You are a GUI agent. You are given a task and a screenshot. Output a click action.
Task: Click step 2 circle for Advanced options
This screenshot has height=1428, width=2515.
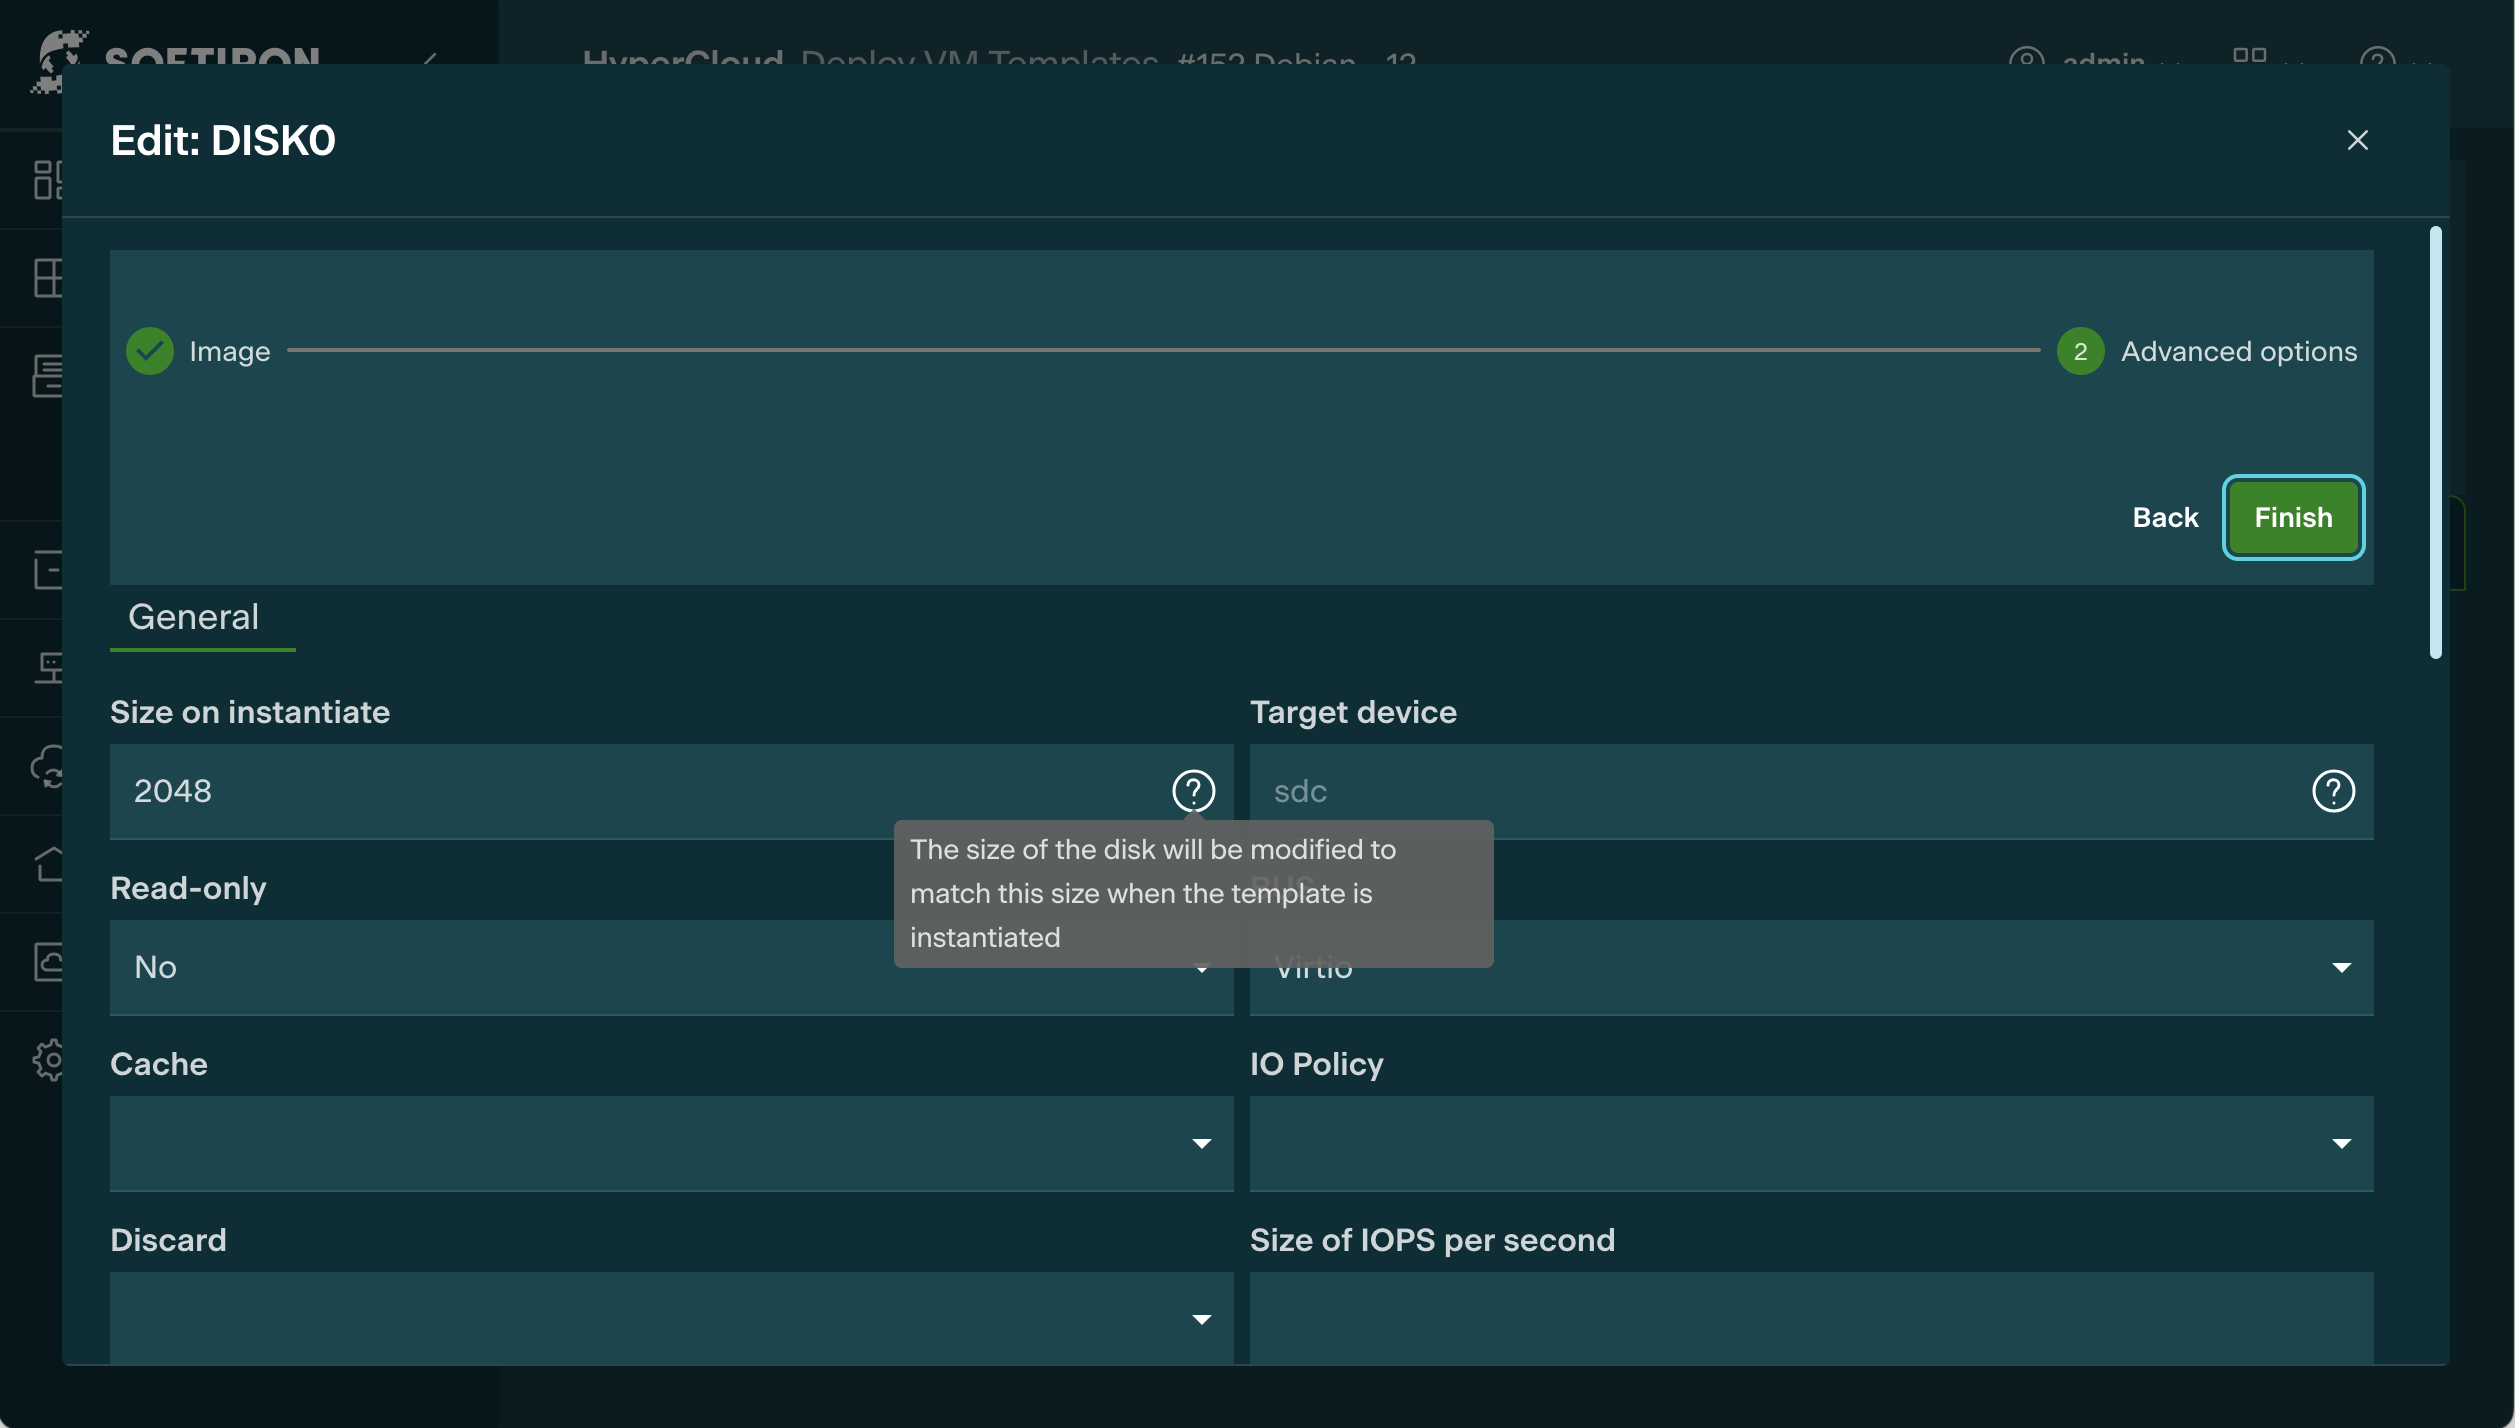(2080, 351)
